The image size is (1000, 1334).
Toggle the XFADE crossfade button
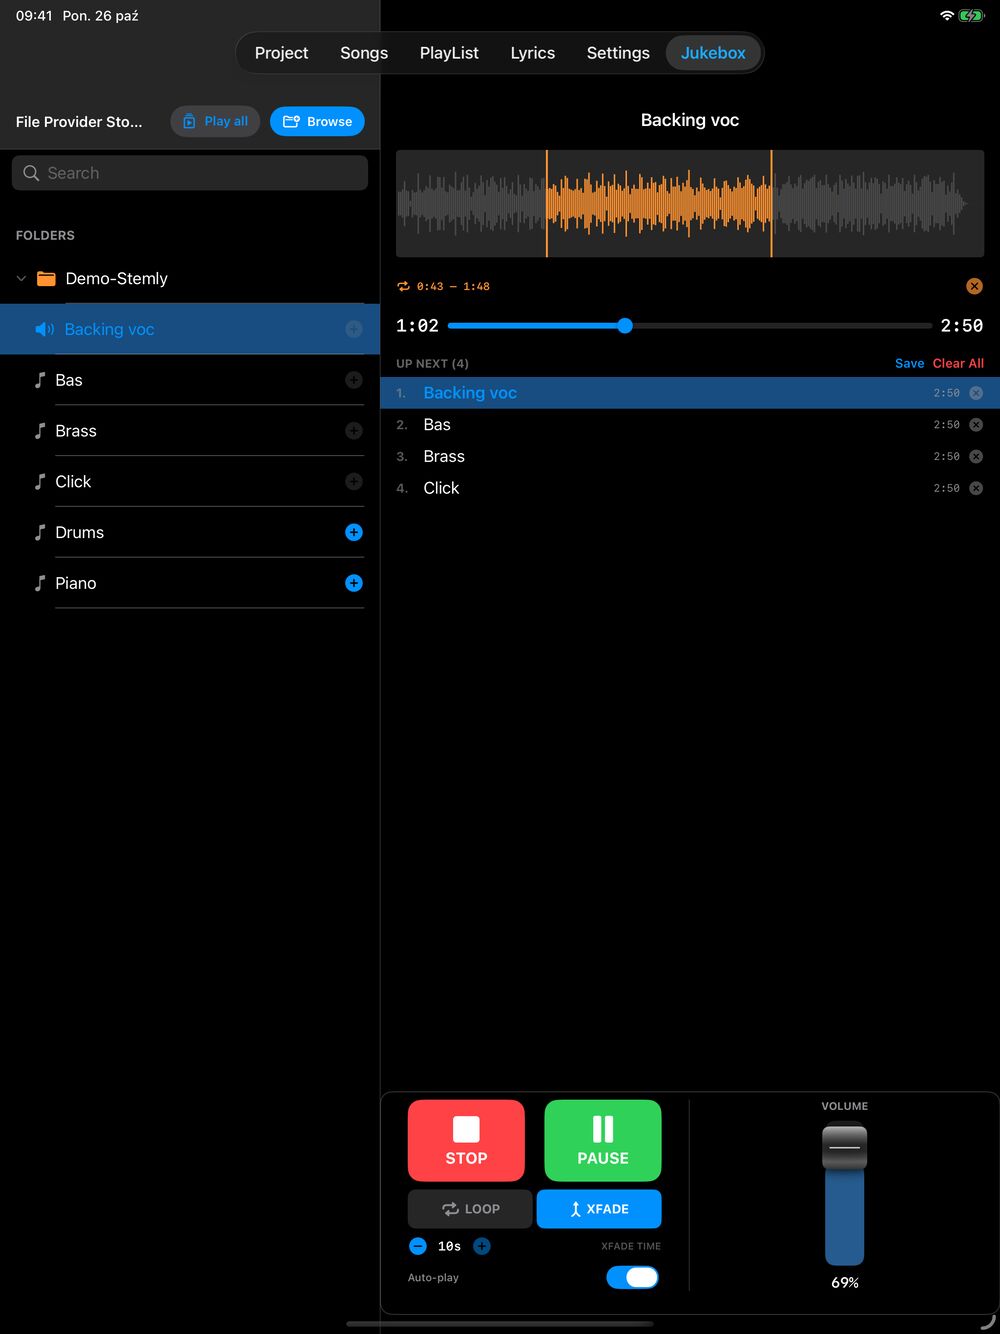pos(599,1209)
